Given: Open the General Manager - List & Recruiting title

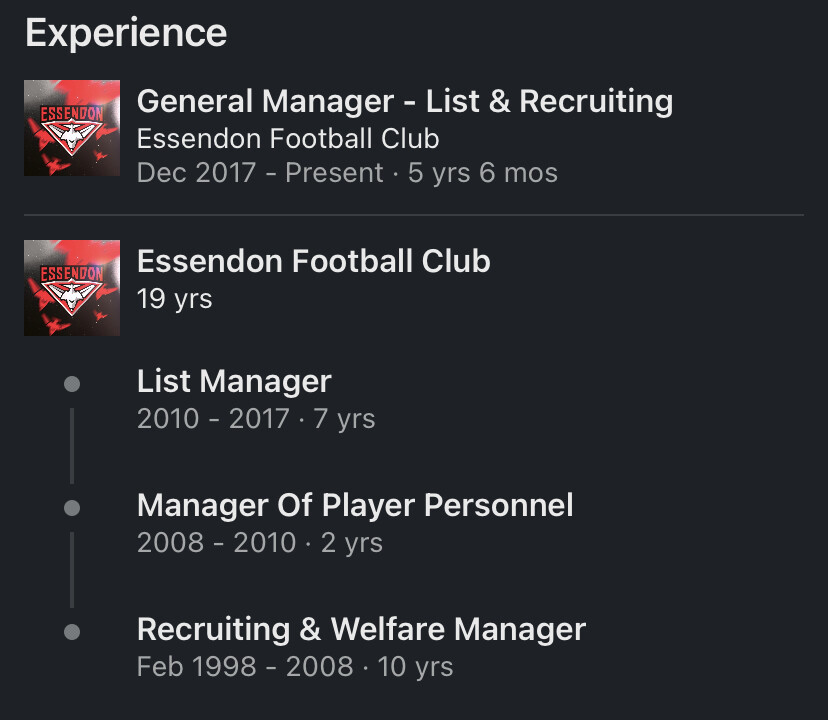Looking at the screenshot, I should click(405, 101).
